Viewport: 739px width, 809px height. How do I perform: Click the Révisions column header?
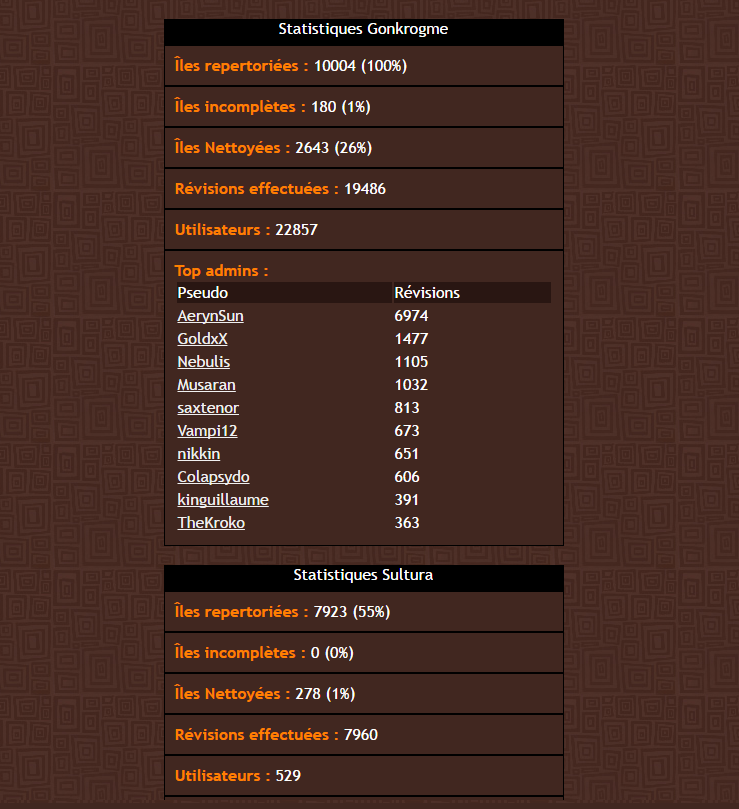pyautogui.click(x=427, y=293)
